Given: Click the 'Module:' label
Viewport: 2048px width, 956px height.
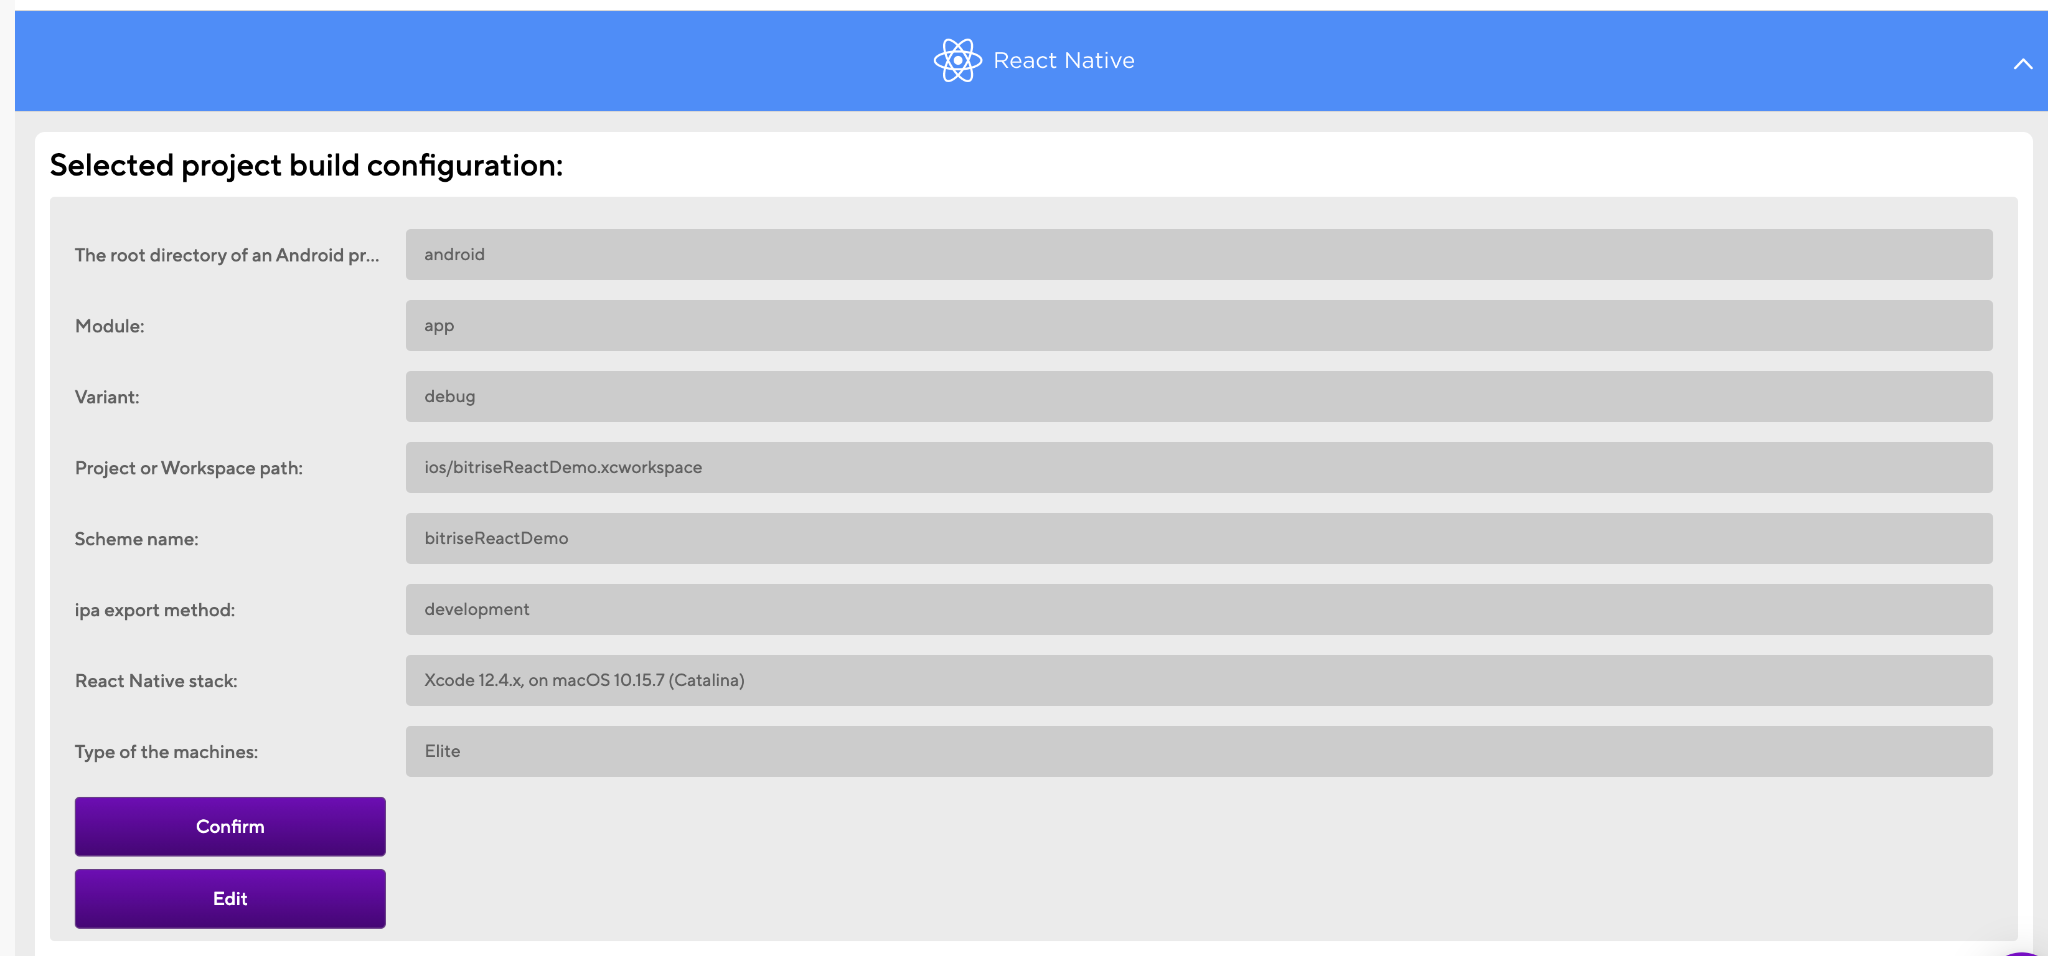Looking at the screenshot, I should click(110, 326).
